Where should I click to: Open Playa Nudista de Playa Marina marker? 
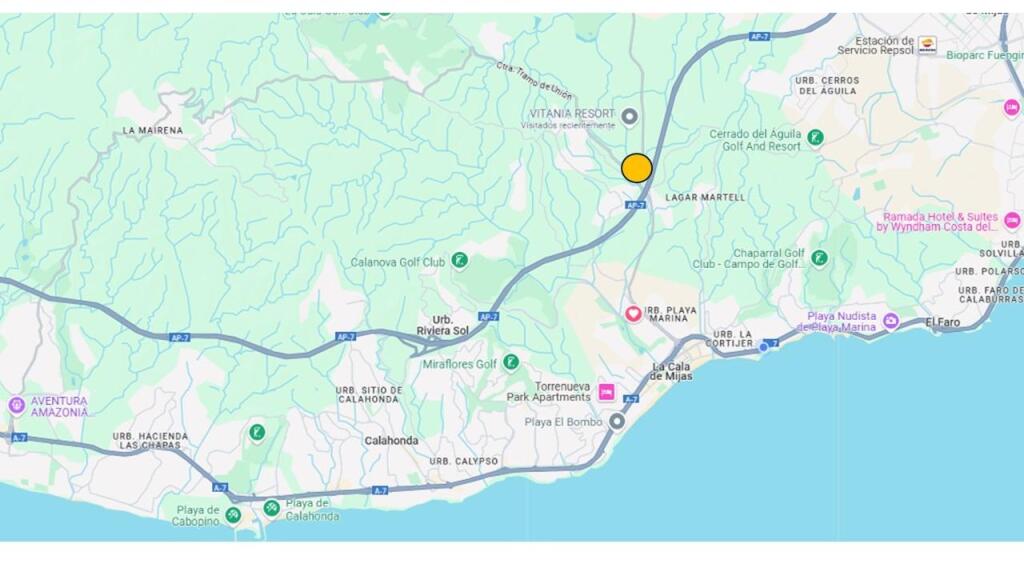click(891, 321)
